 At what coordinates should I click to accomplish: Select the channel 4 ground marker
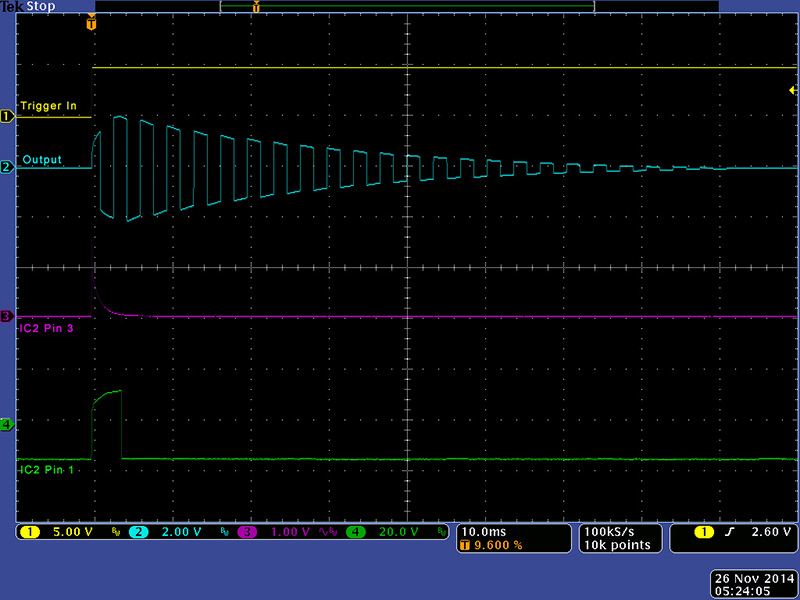[7, 425]
